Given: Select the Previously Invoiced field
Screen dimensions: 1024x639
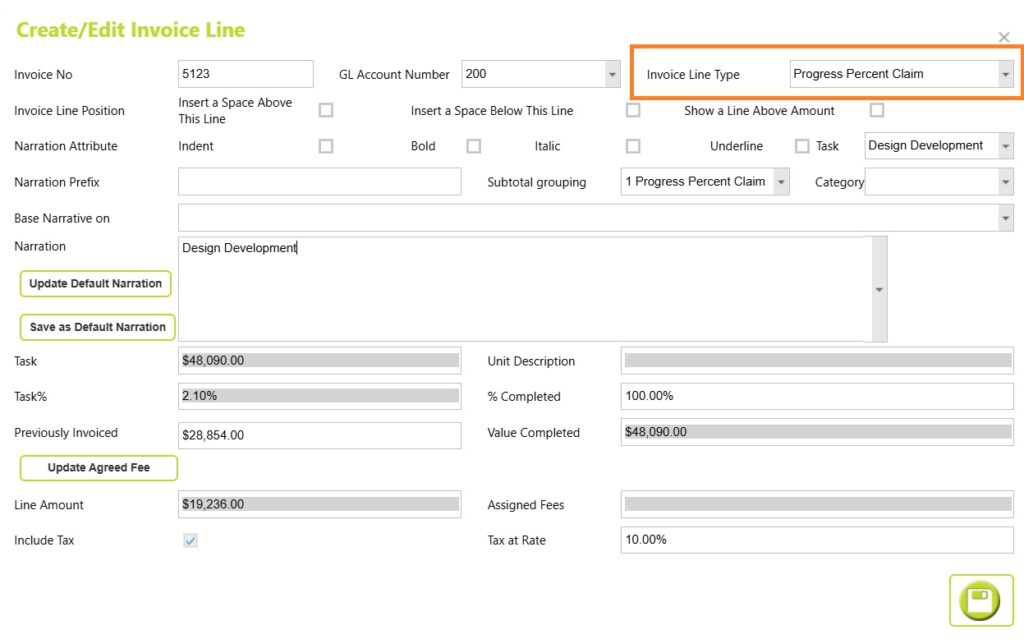Looking at the screenshot, I should pyautogui.click(x=319, y=435).
